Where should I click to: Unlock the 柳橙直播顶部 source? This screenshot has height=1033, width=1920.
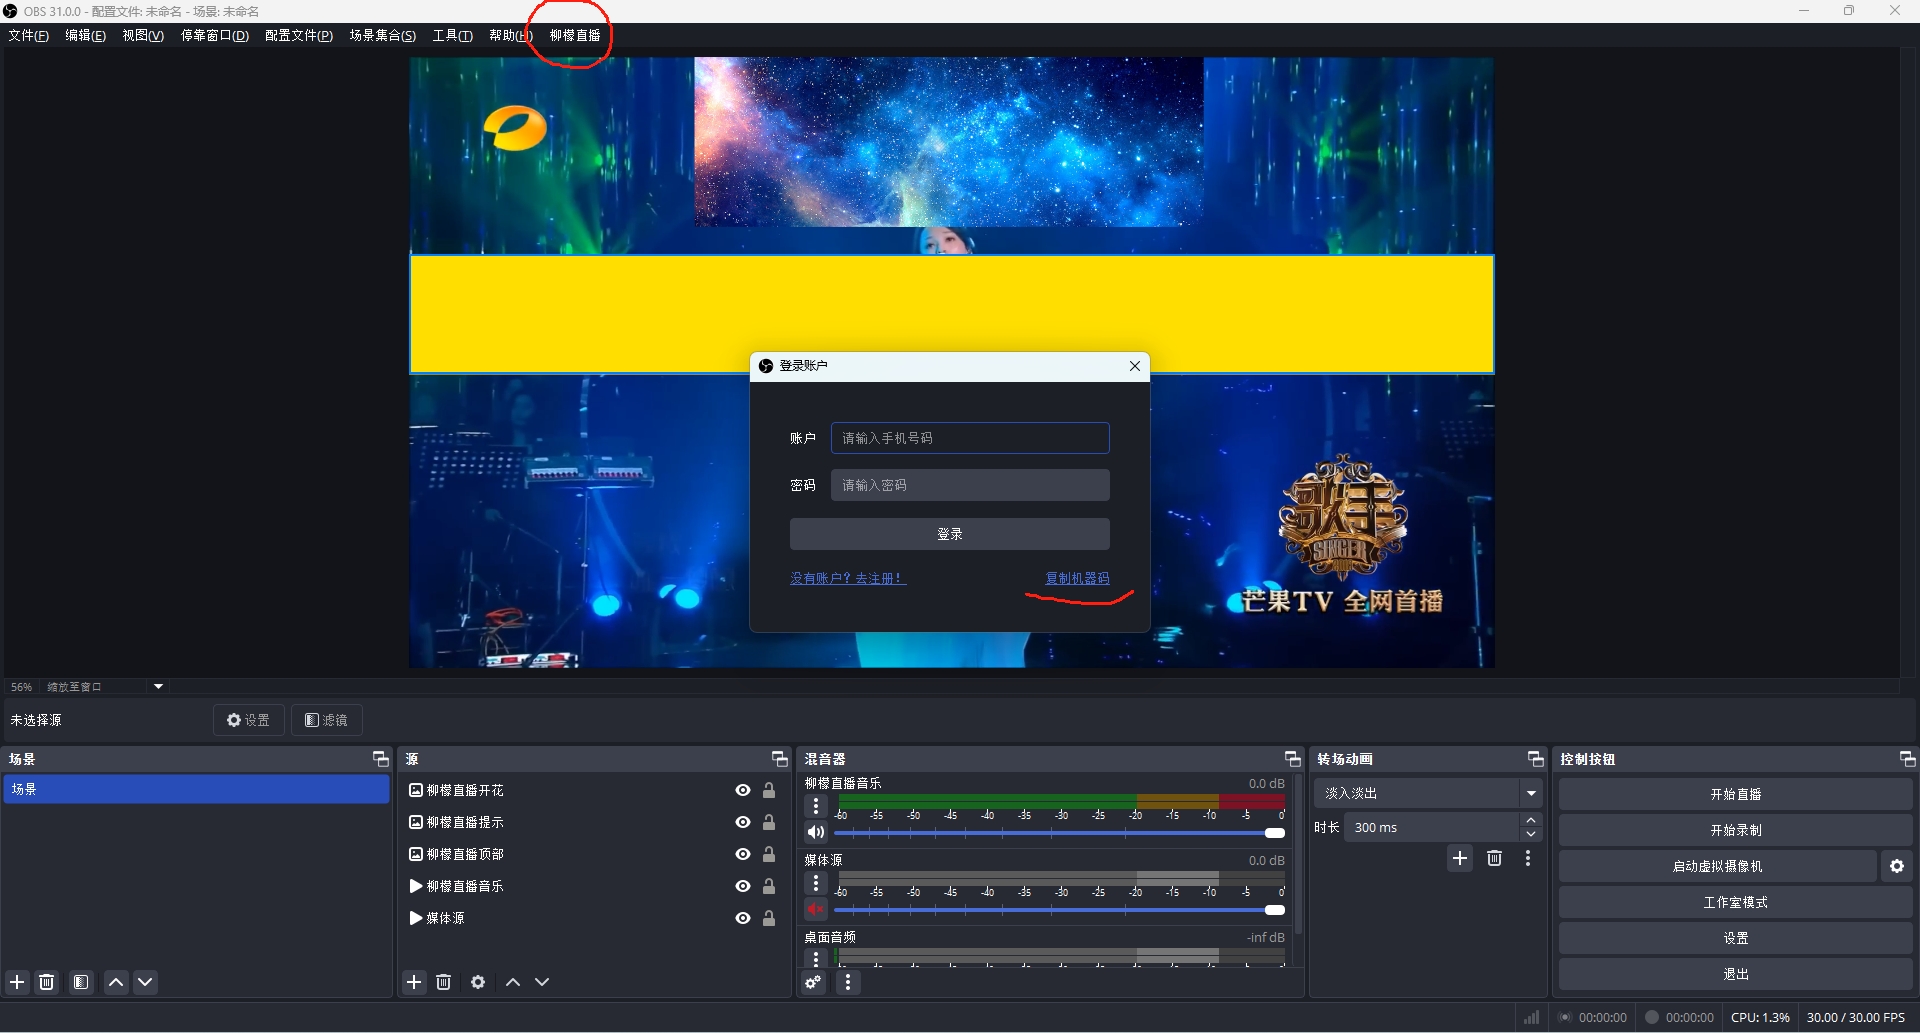pos(769,854)
